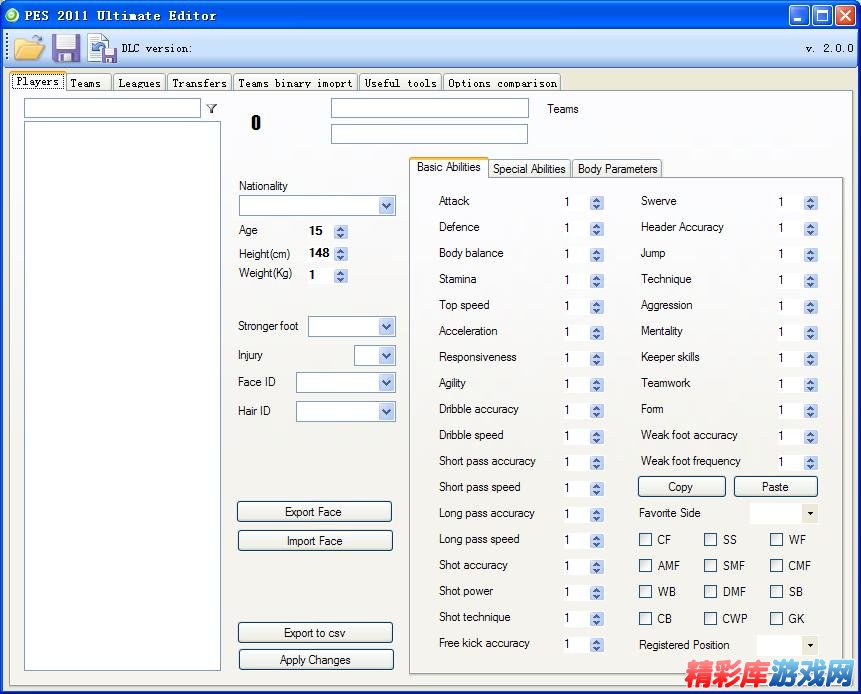
Task: Click the player search input field
Action: [112, 109]
